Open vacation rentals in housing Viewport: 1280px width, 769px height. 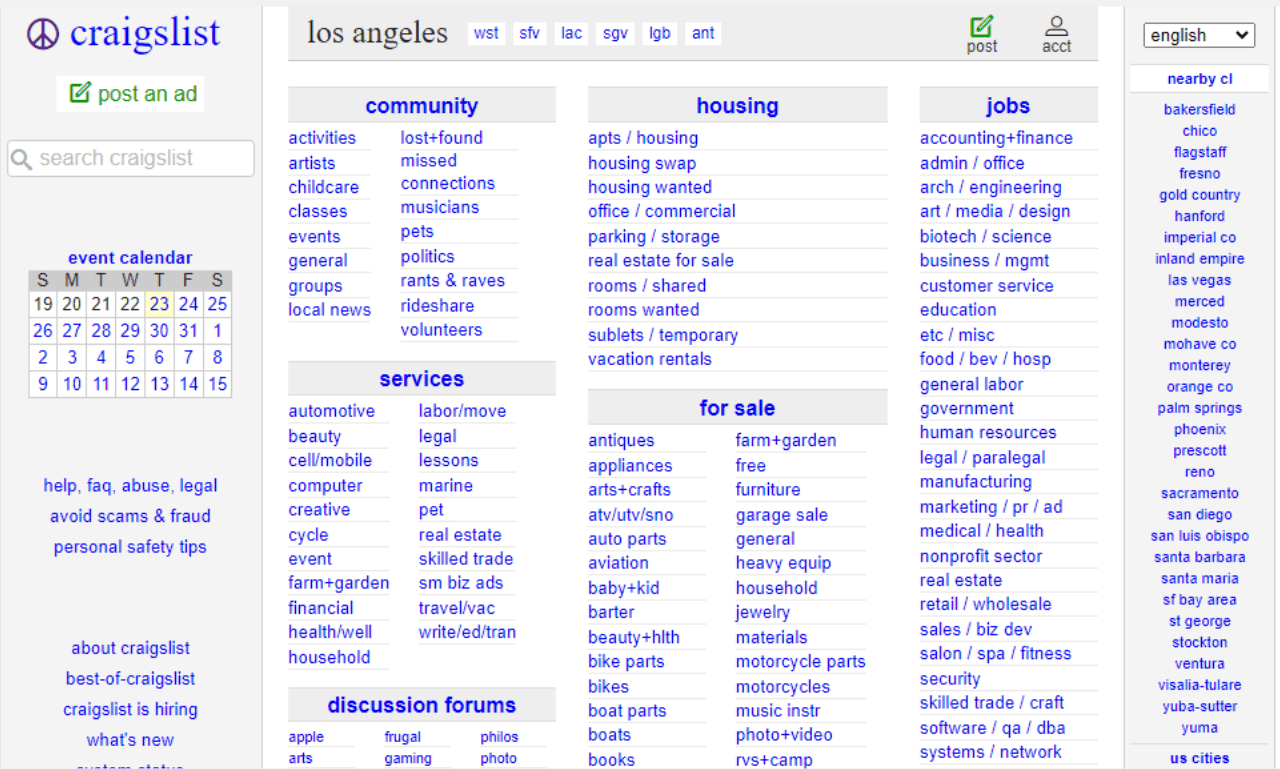click(650, 359)
